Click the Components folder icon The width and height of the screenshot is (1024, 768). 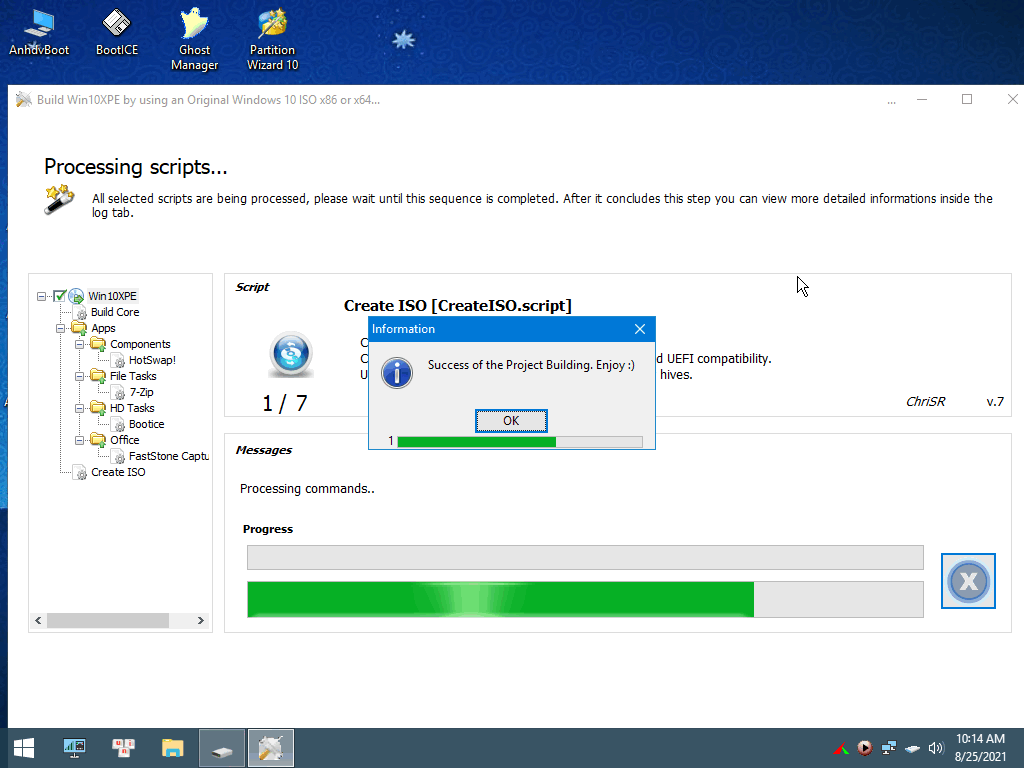[x=98, y=344]
